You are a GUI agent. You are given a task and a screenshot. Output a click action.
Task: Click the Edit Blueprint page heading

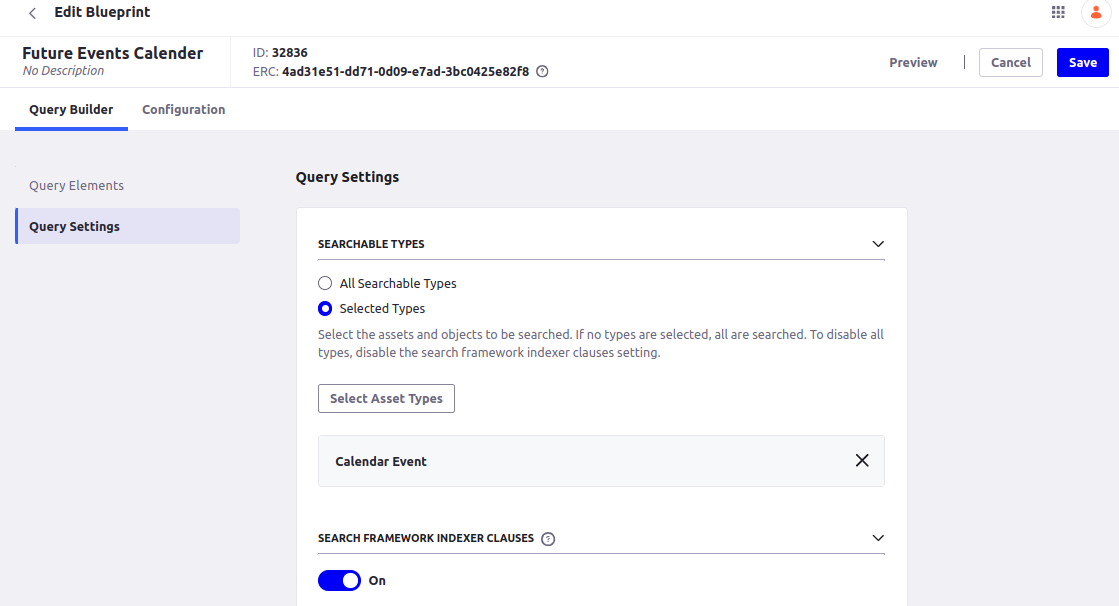pyautogui.click(x=102, y=12)
